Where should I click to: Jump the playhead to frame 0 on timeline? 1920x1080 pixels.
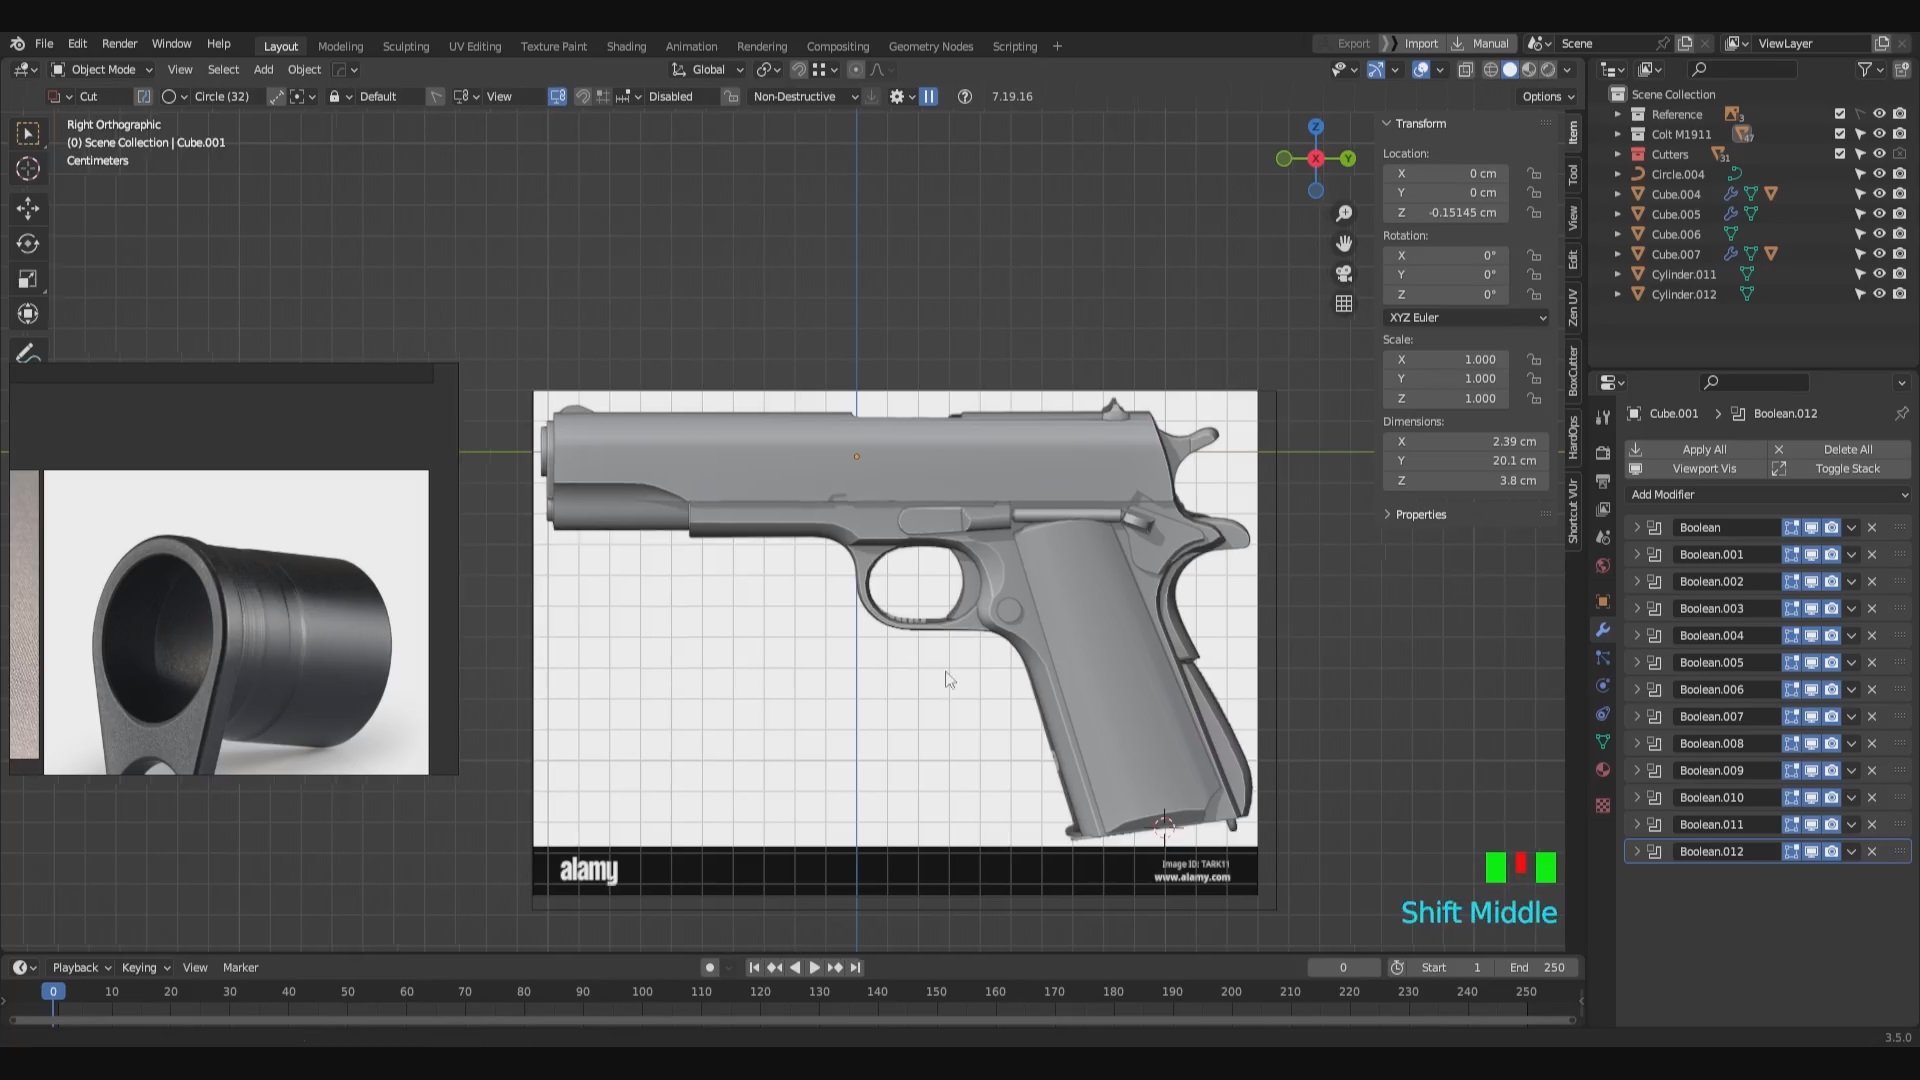[53, 991]
